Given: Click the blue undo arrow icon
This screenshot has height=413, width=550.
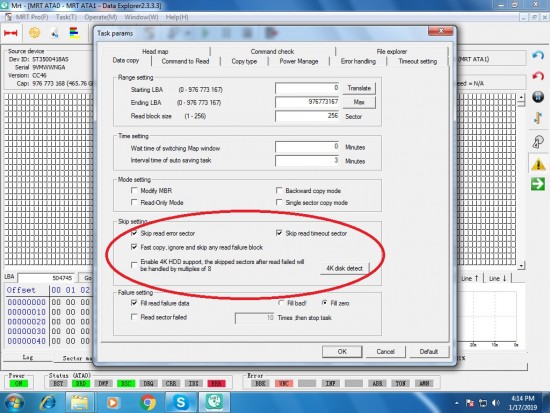Looking at the screenshot, I should click(538, 55).
